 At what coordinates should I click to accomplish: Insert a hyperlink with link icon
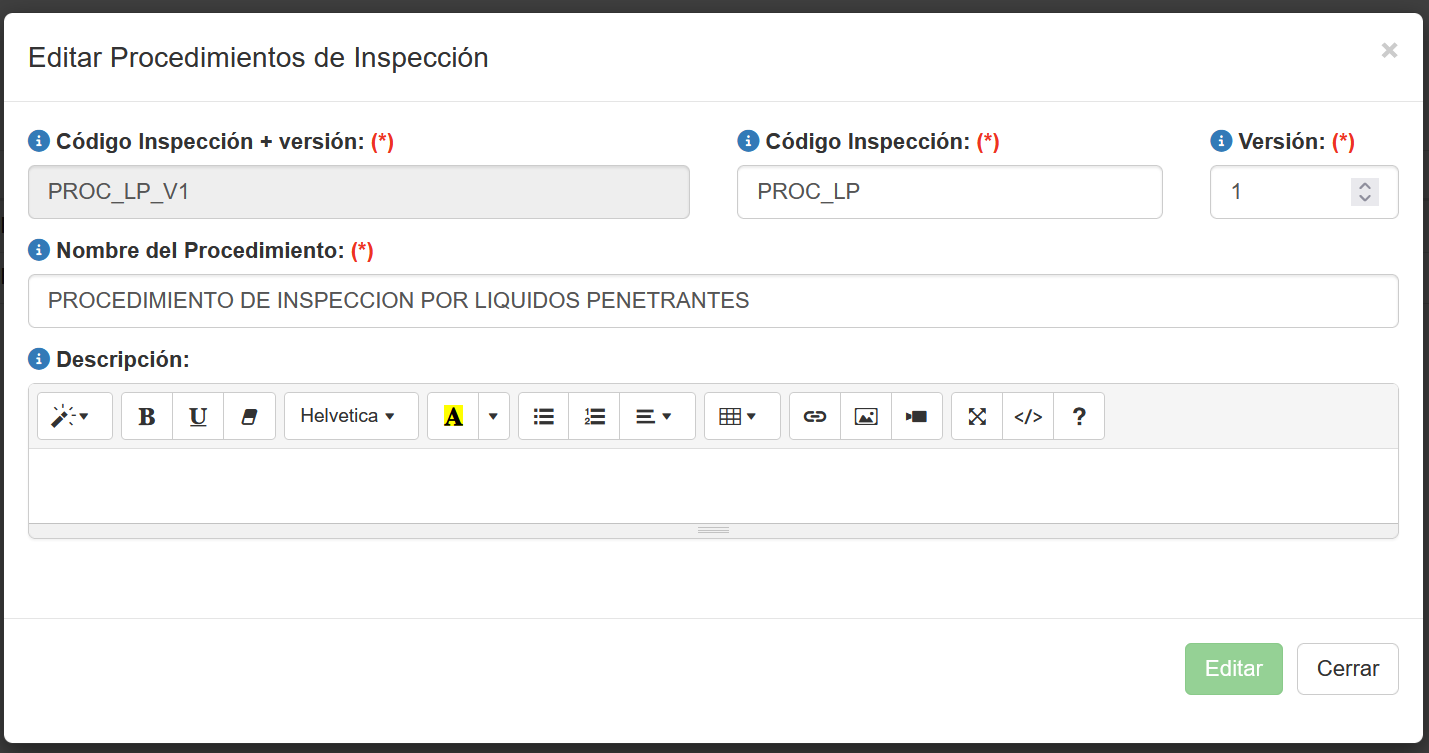[x=815, y=416]
